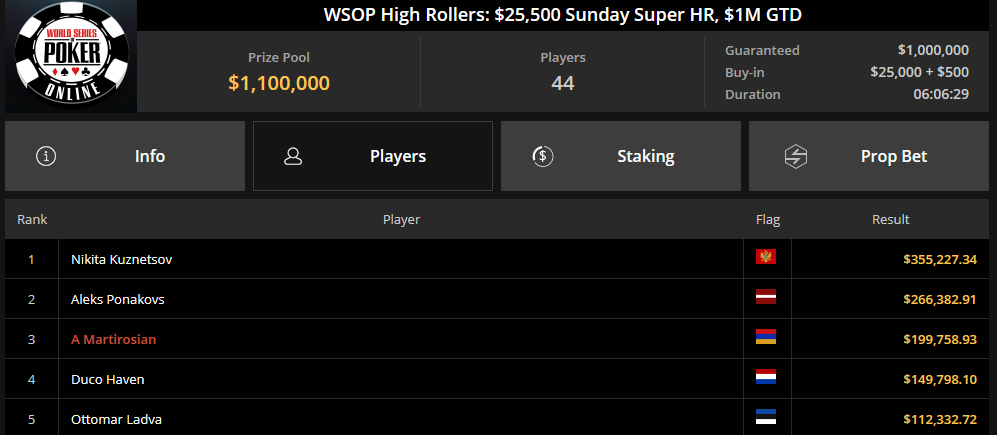
Task: Click Ottomar Ladva's Estonia flag icon
Action: click(x=766, y=417)
